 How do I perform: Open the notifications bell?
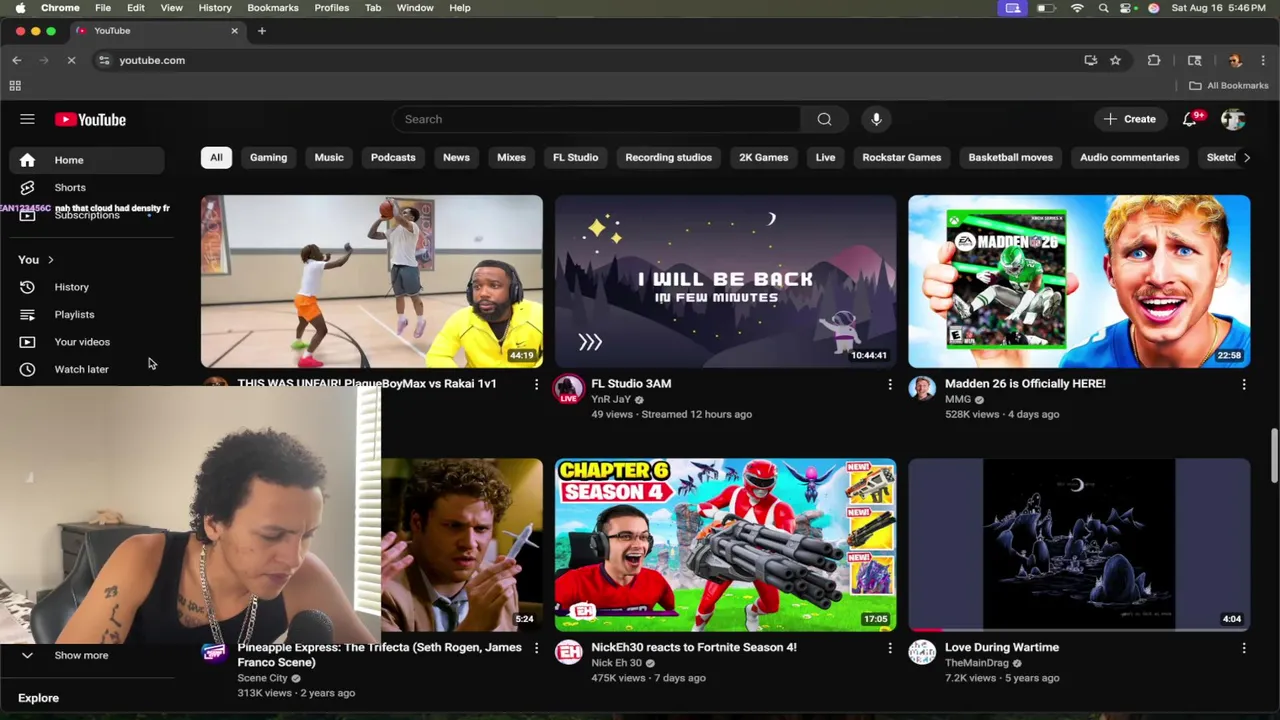pyautogui.click(x=1190, y=119)
